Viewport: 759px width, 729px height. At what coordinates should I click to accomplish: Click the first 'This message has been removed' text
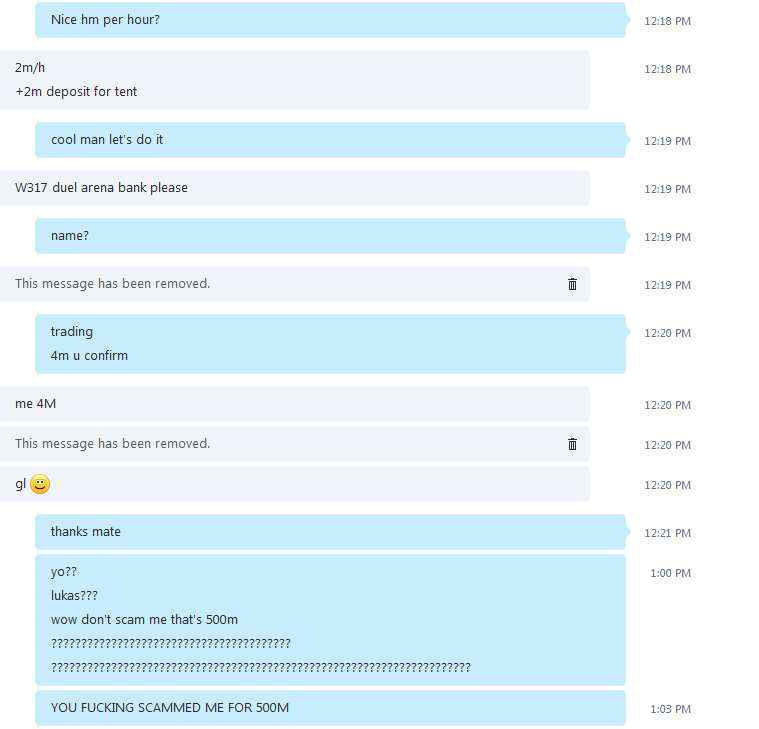(x=112, y=284)
